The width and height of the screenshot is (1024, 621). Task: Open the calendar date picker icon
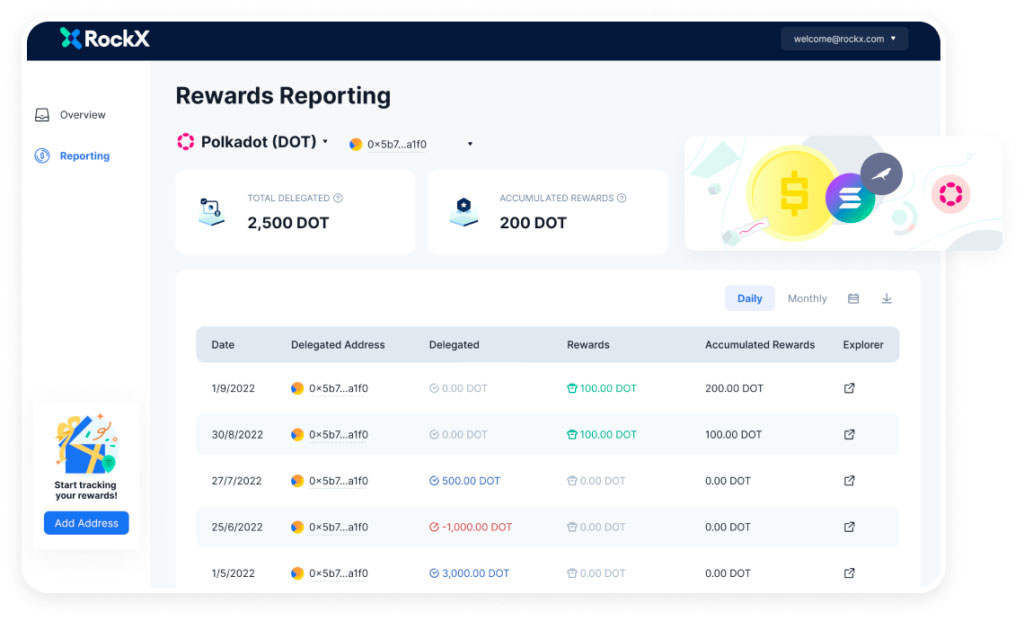coord(853,298)
